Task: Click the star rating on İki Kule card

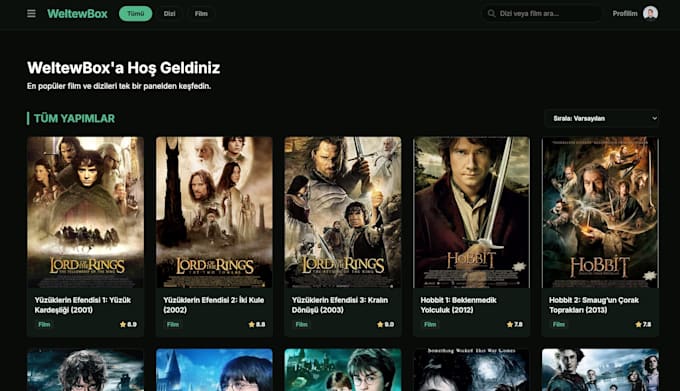Action: tap(257, 324)
